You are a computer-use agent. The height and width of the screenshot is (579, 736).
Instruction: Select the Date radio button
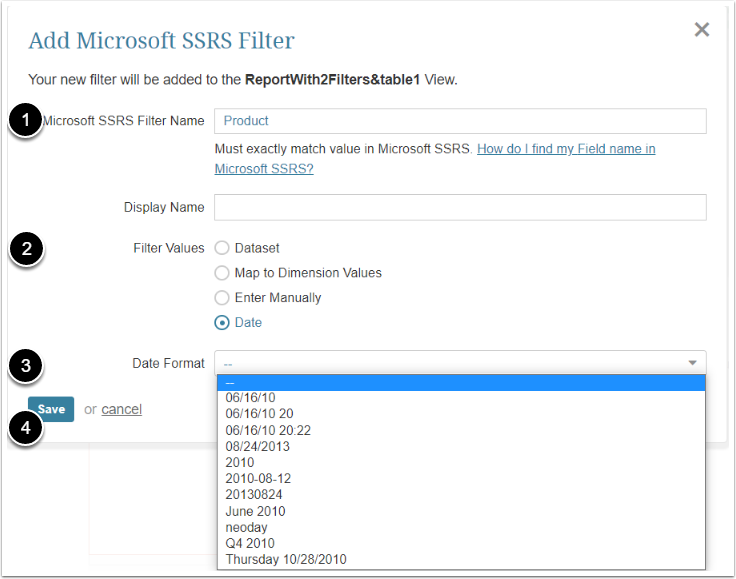[x=222, y=323]
